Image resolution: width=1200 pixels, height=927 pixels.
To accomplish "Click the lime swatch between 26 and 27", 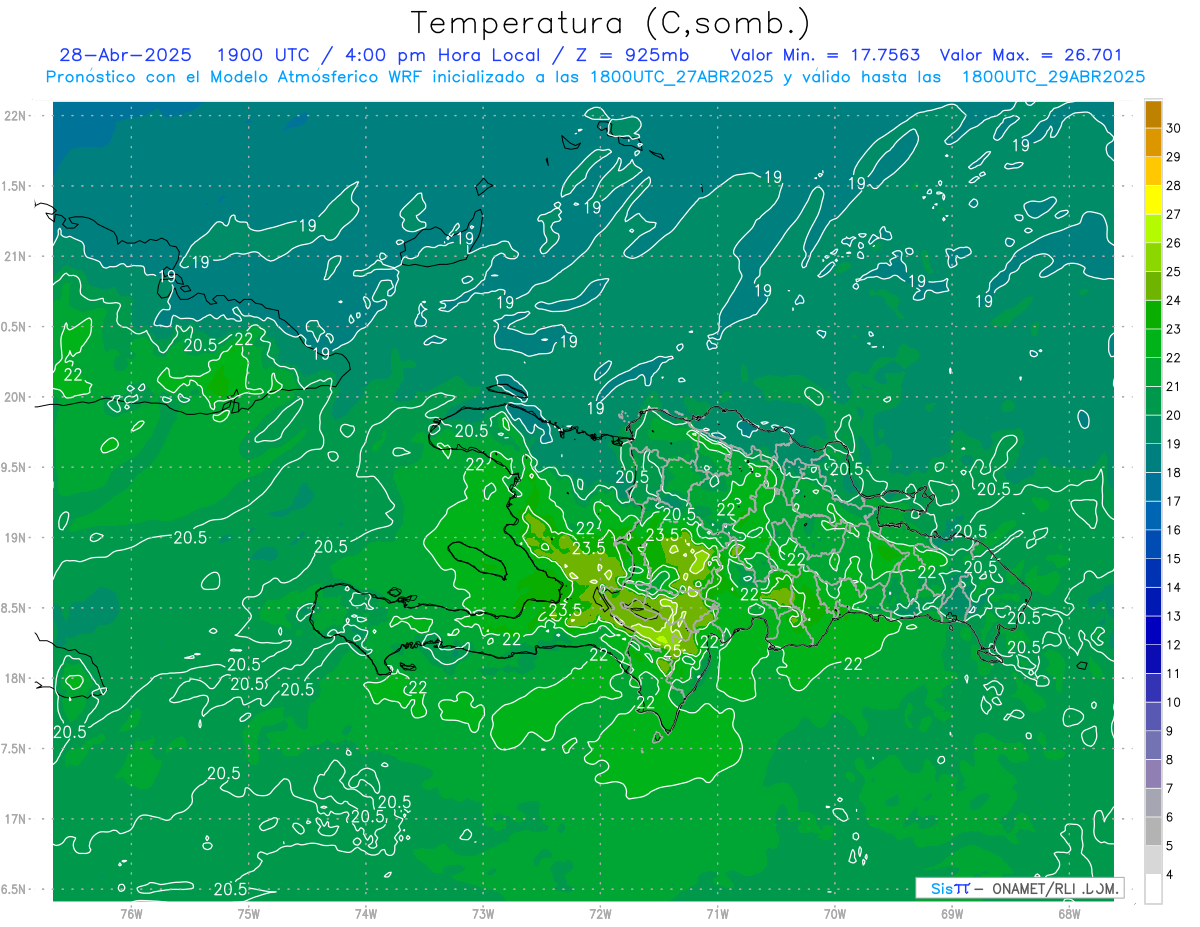I will (1153, 228).
